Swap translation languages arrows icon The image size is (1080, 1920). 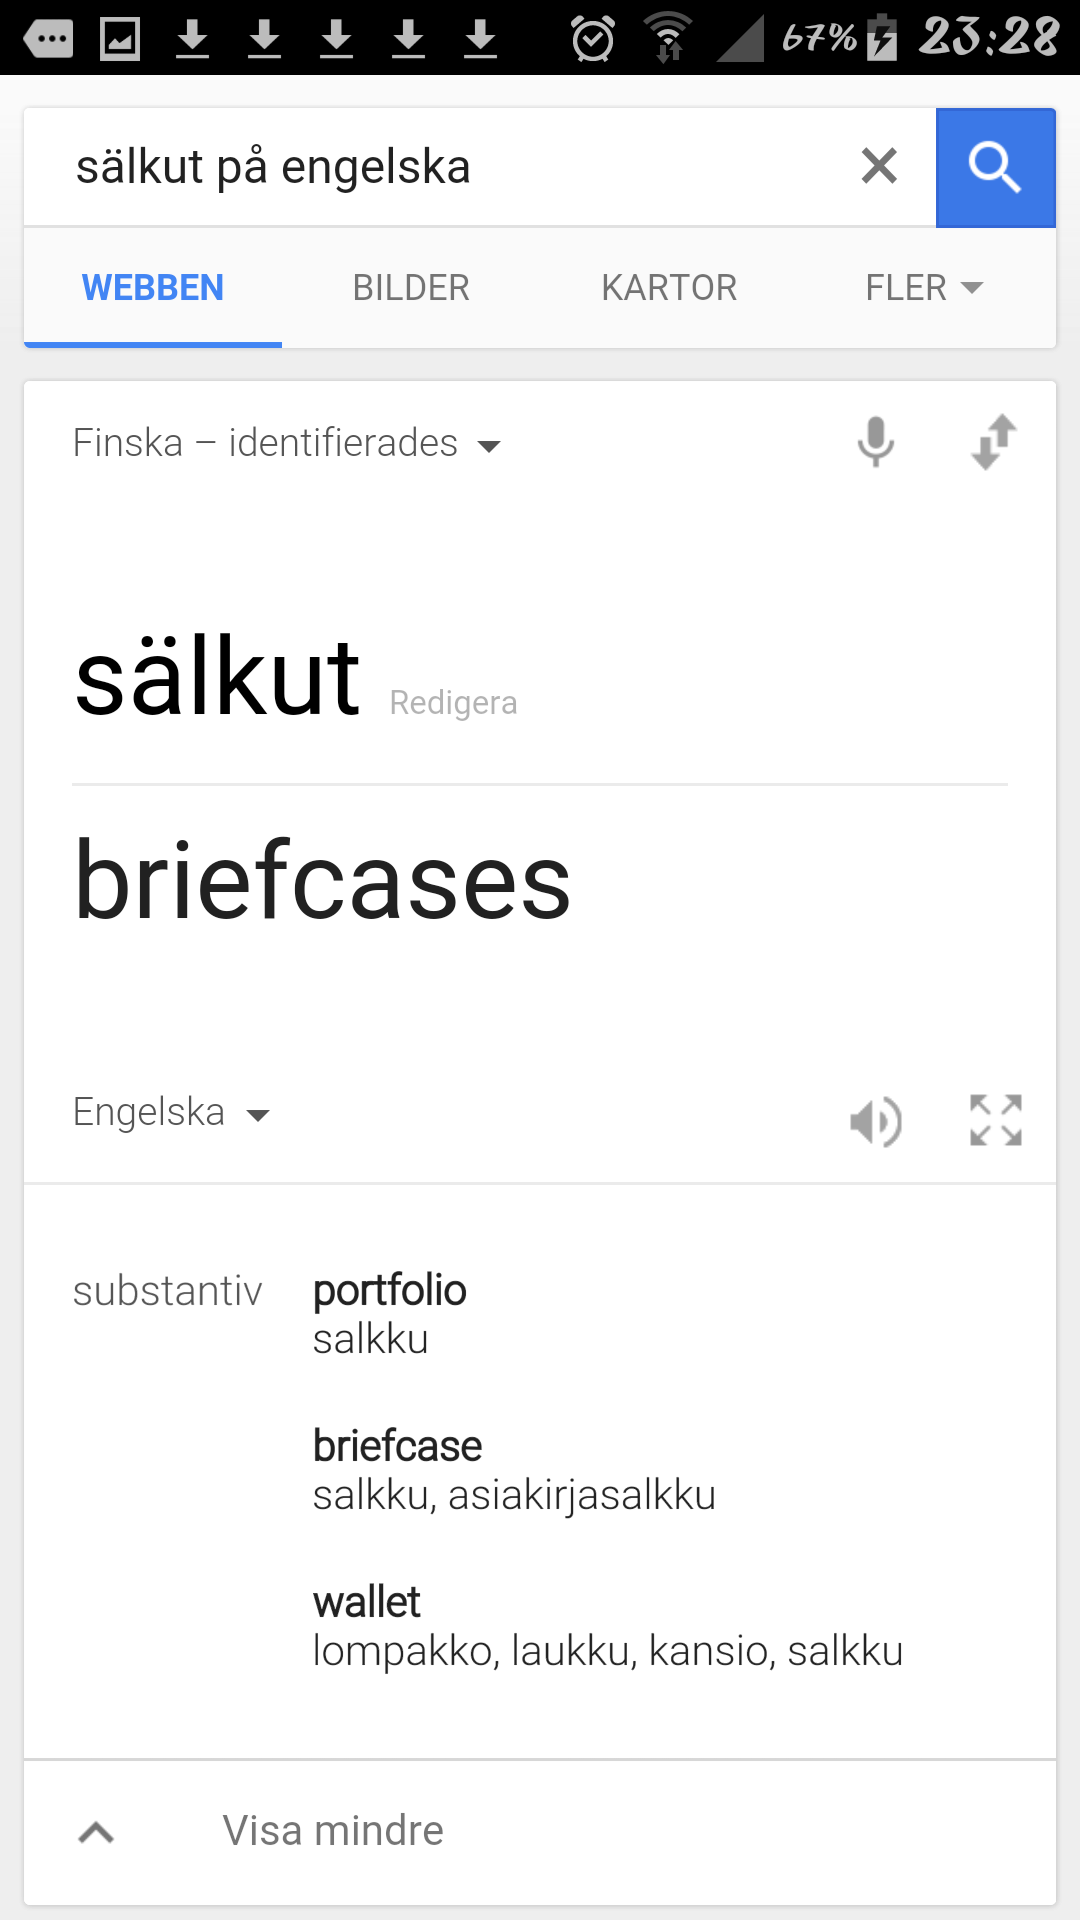pos(994,442)
